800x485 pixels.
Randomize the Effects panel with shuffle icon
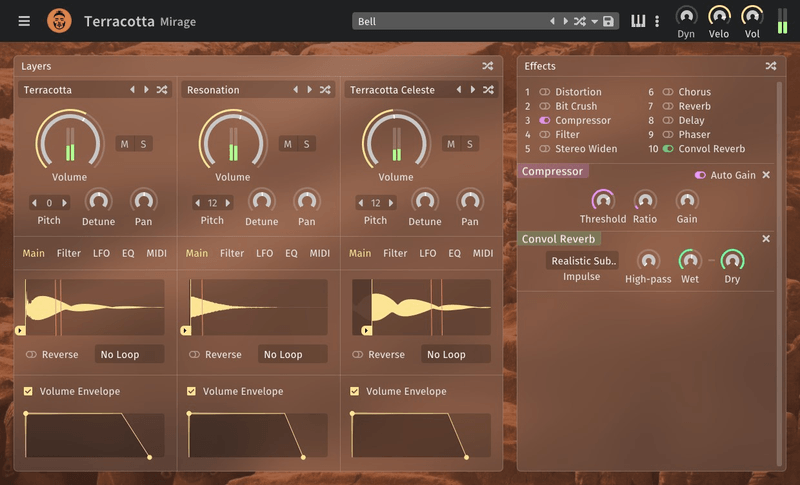coord(771,66)
